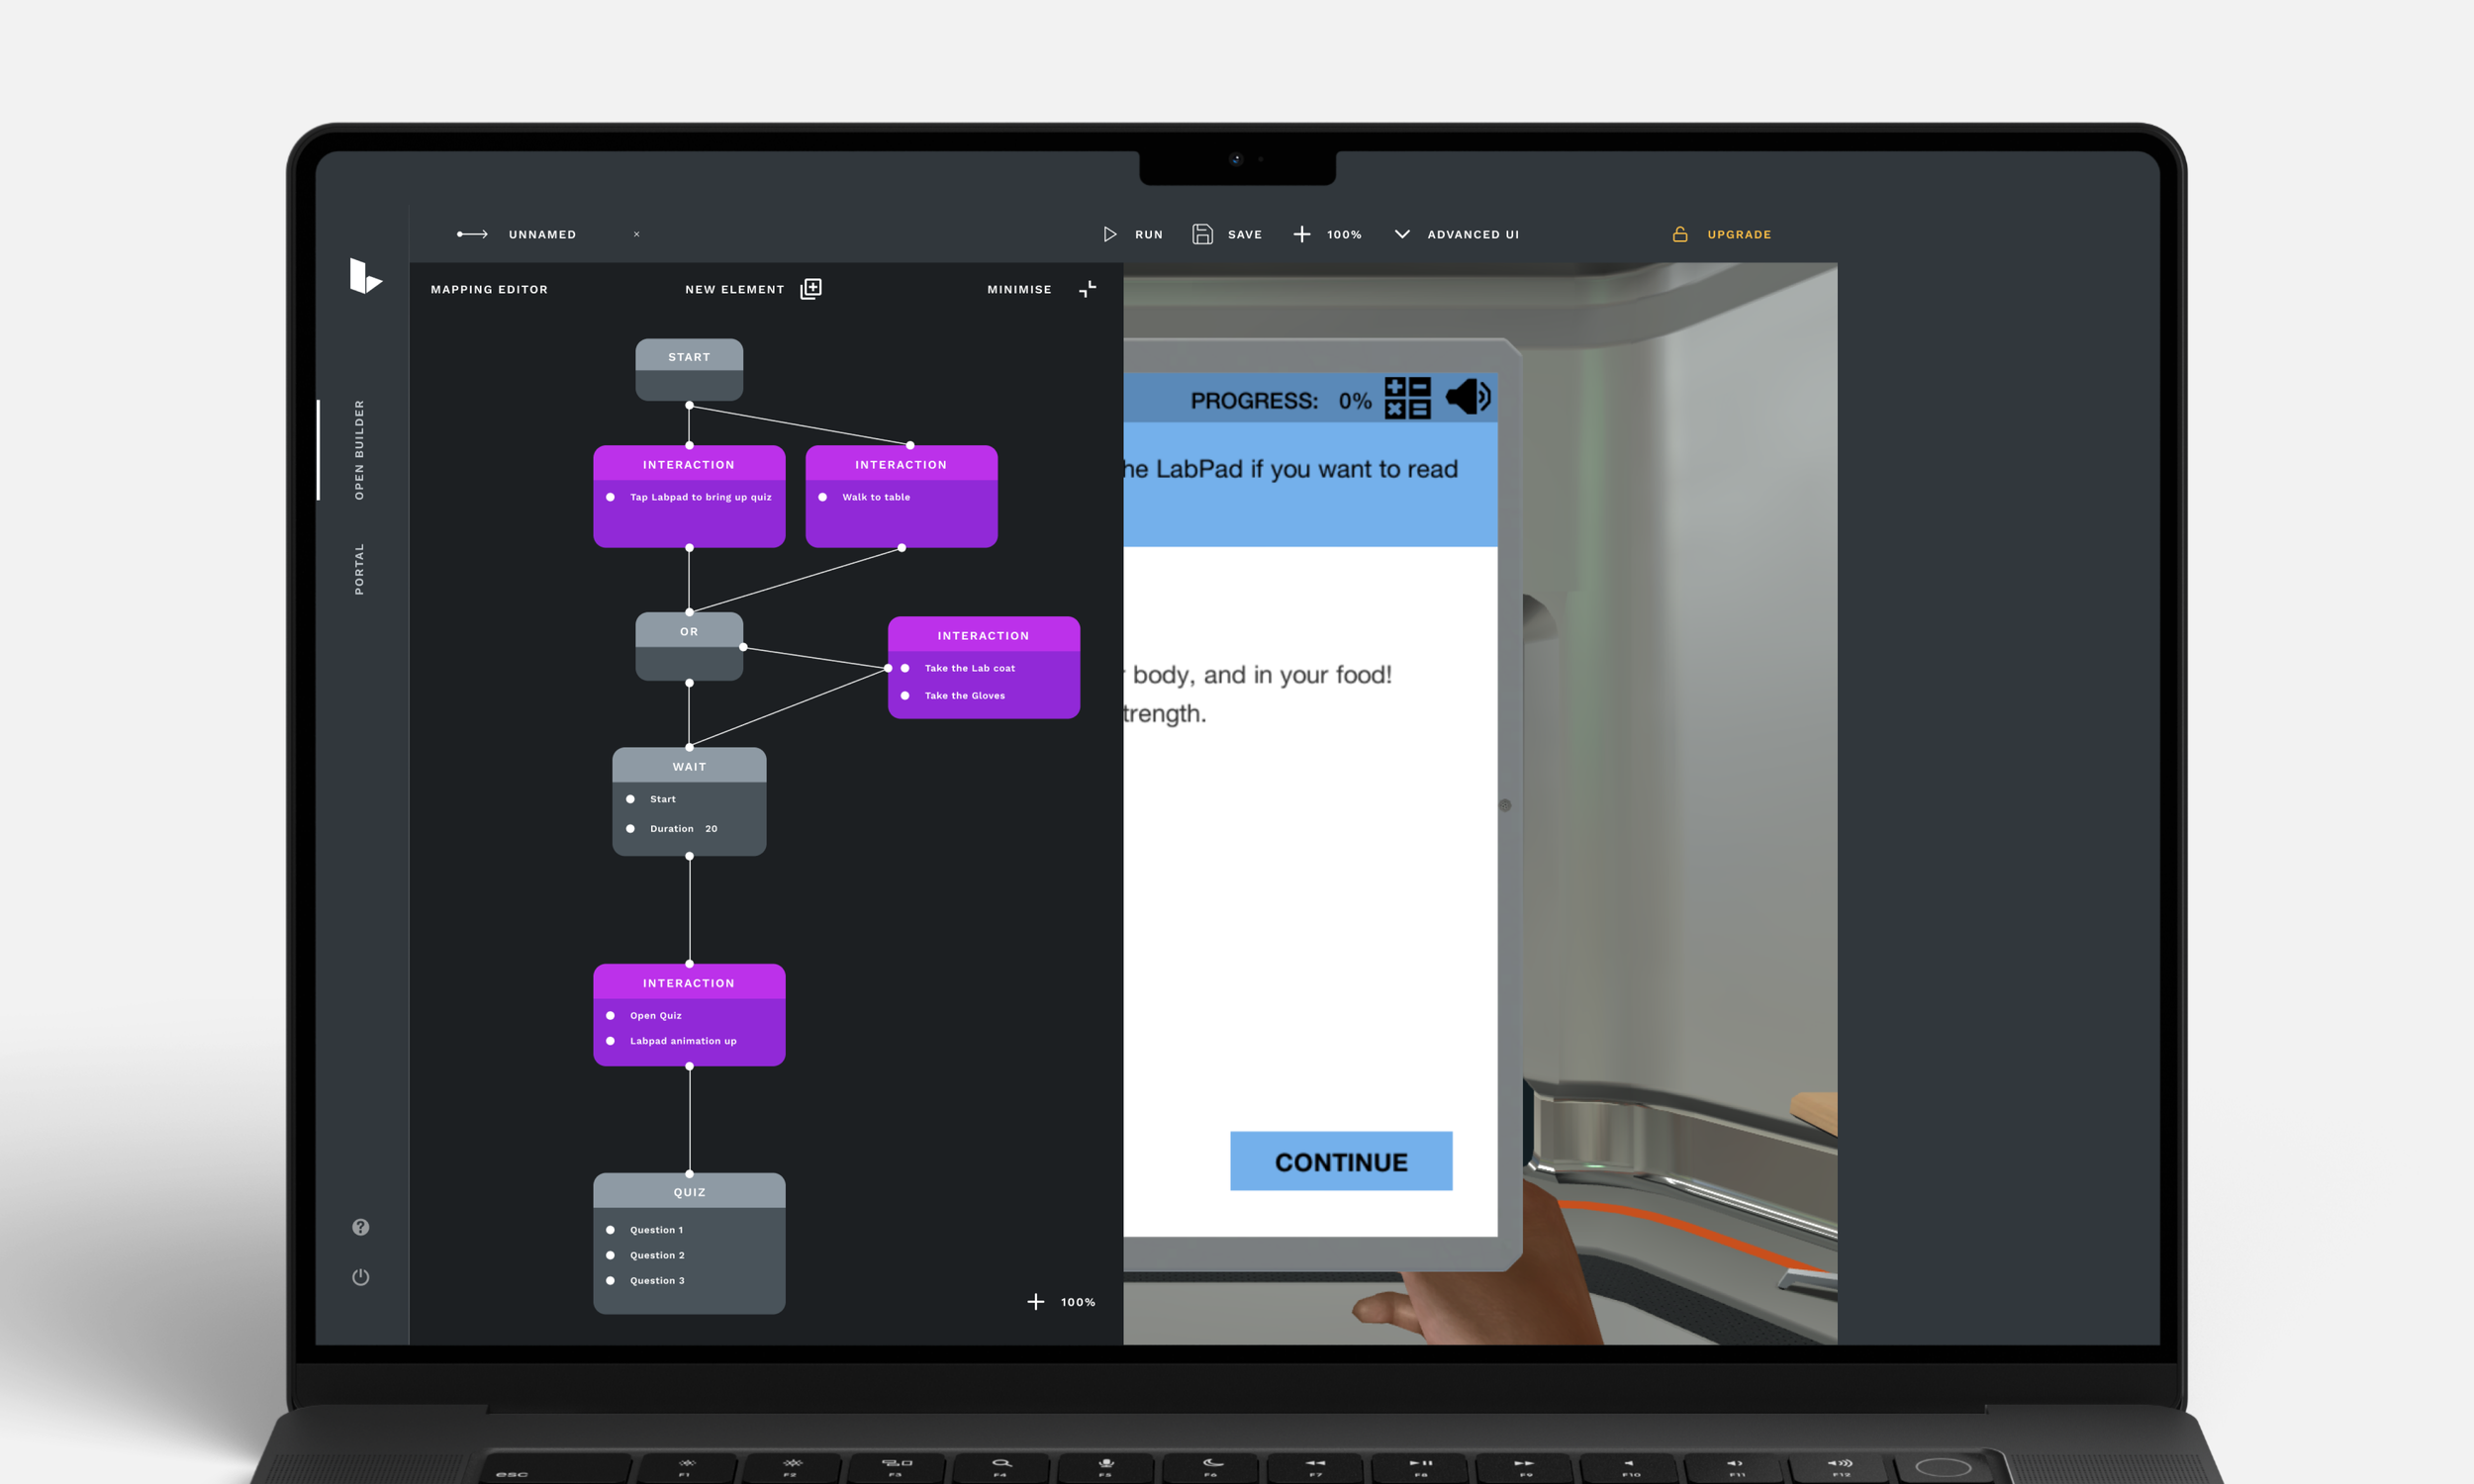Select Question 1 in Quiz node
This screenshot has height=1484, width=2474.
pyautogui.click(x=656, y=1229)
